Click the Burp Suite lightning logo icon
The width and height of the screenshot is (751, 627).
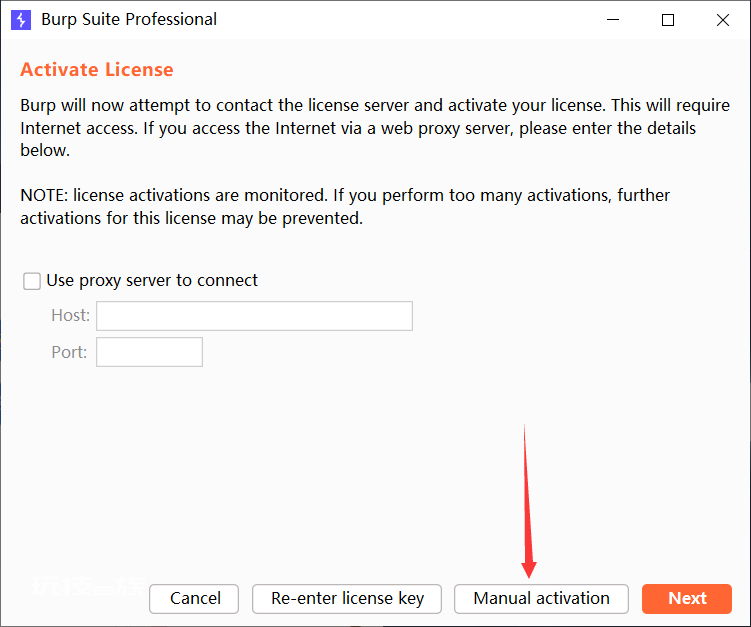(x=21, y=20)
